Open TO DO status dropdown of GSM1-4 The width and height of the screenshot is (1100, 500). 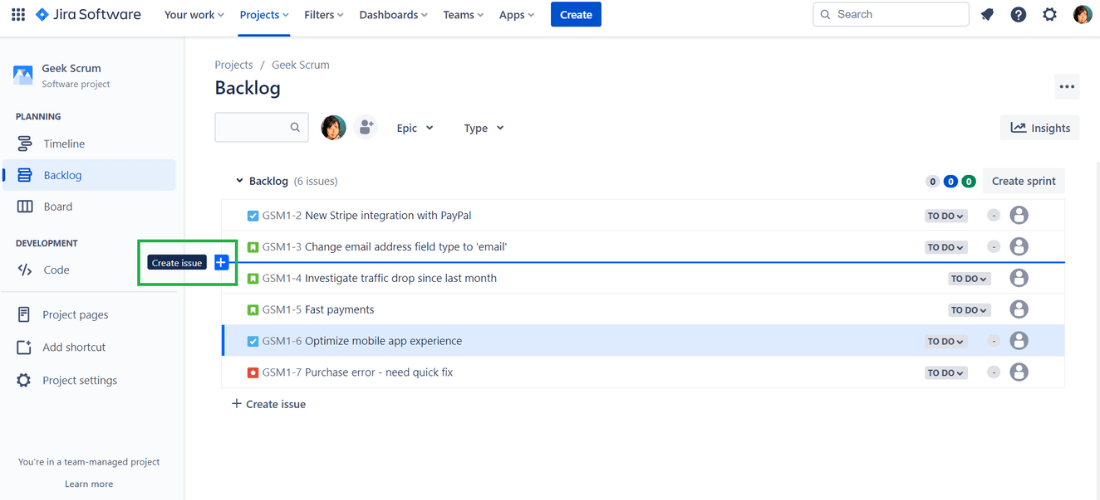tap(970, 278)
